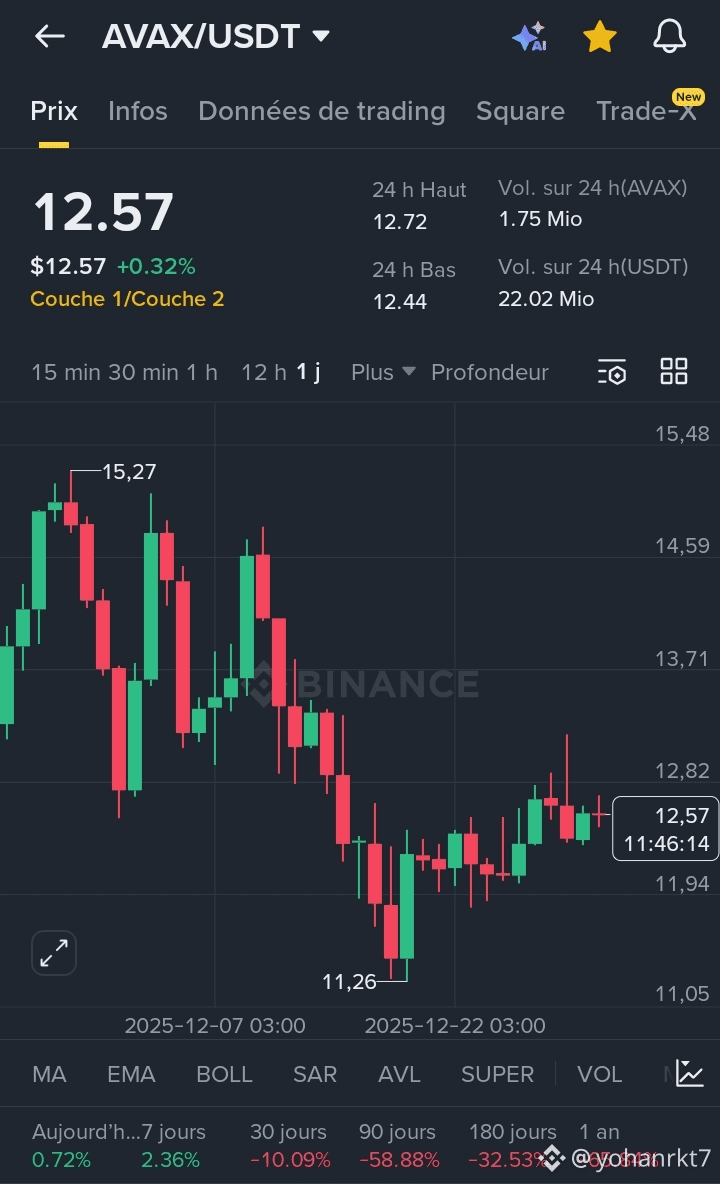Show the Profondeur depth chart
This screenshot has height=1184, width=720.
[489, 372]
